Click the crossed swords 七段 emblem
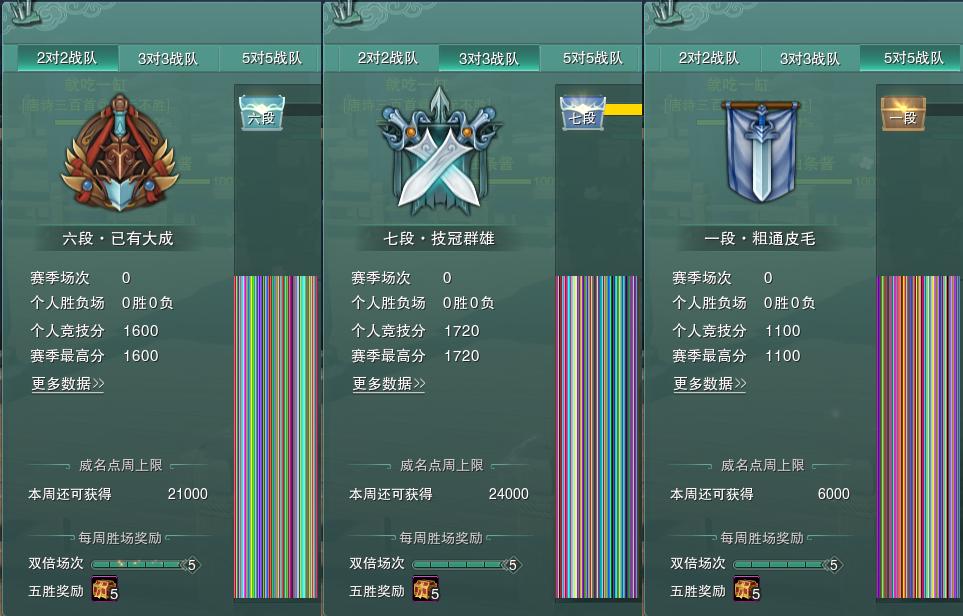963x616 pixels. pos(440,150)
